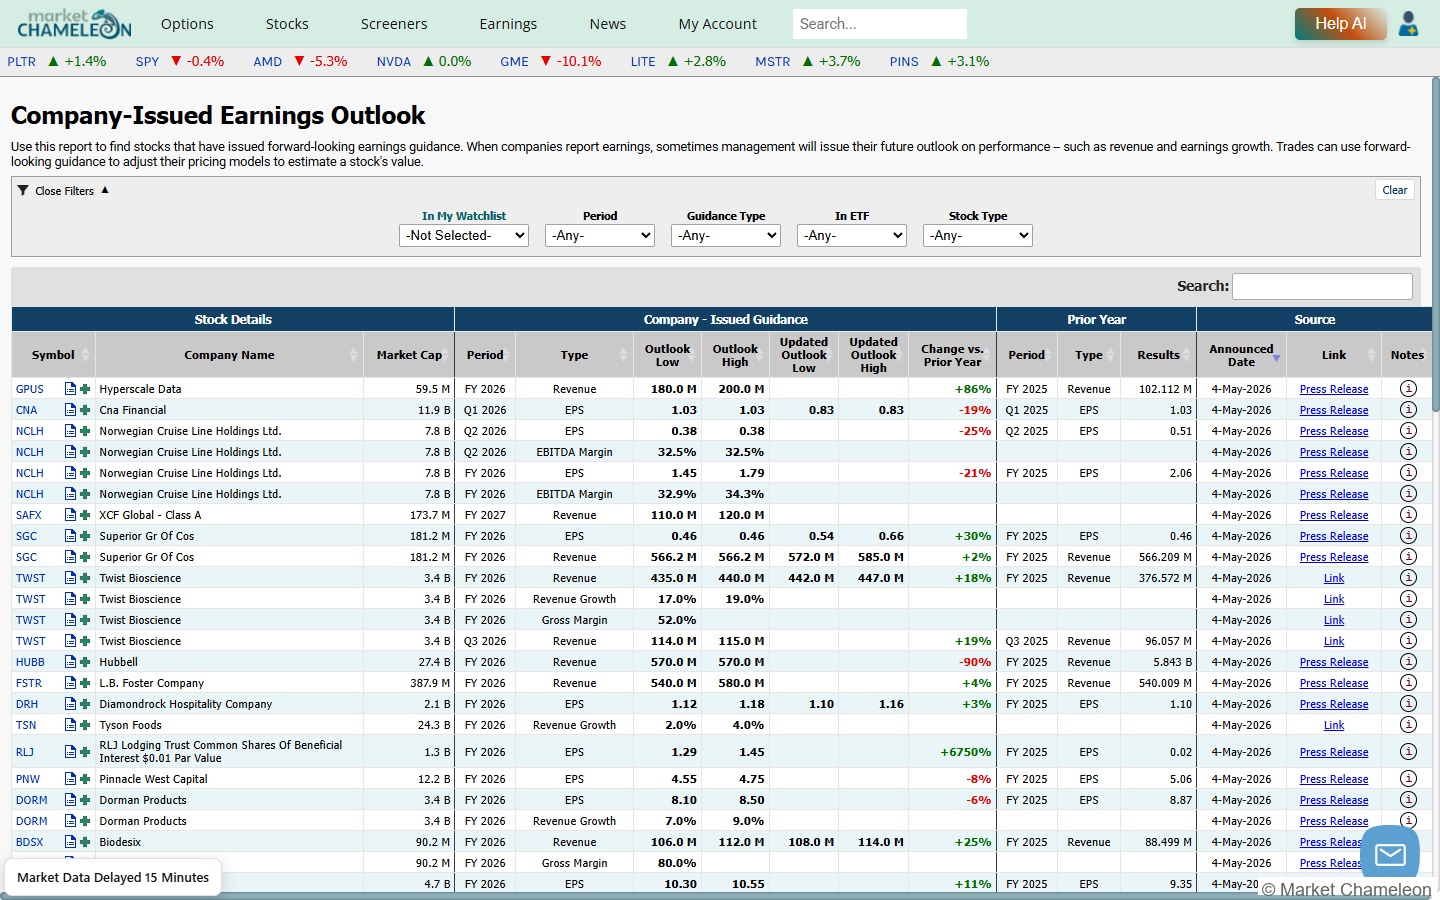The height and width of the screenshot is (900, 1440).
Task: Add CNA to watchlist with plus icon
Action: (85, 410)
